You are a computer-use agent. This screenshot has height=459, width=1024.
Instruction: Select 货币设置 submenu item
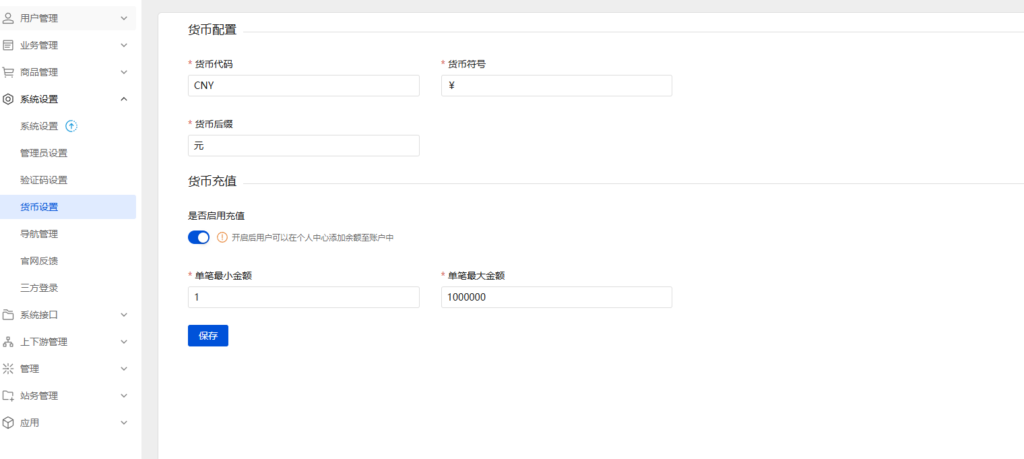[x=68, y=207]
